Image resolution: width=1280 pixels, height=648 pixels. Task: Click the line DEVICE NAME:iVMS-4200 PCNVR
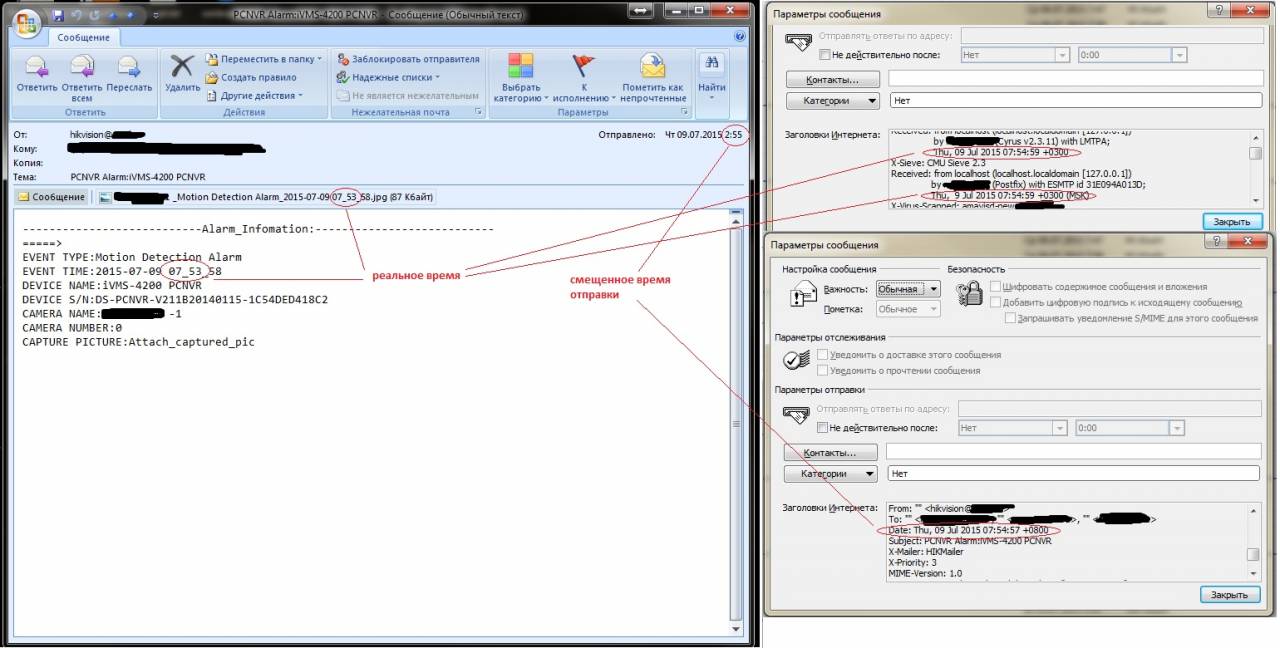(112, 285)
